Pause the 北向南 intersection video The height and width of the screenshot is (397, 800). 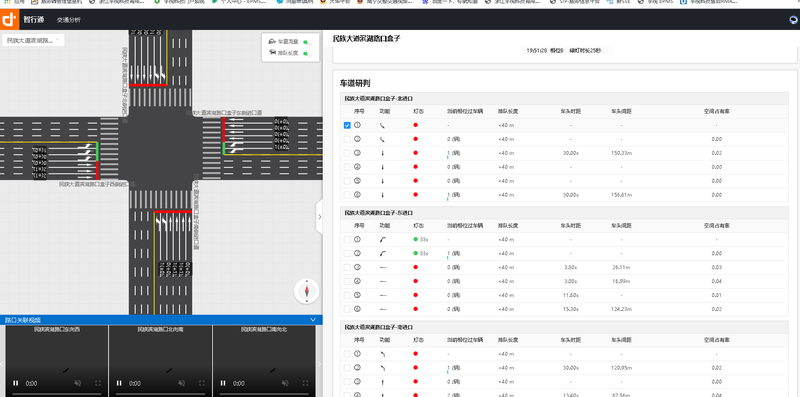(119, 383)
